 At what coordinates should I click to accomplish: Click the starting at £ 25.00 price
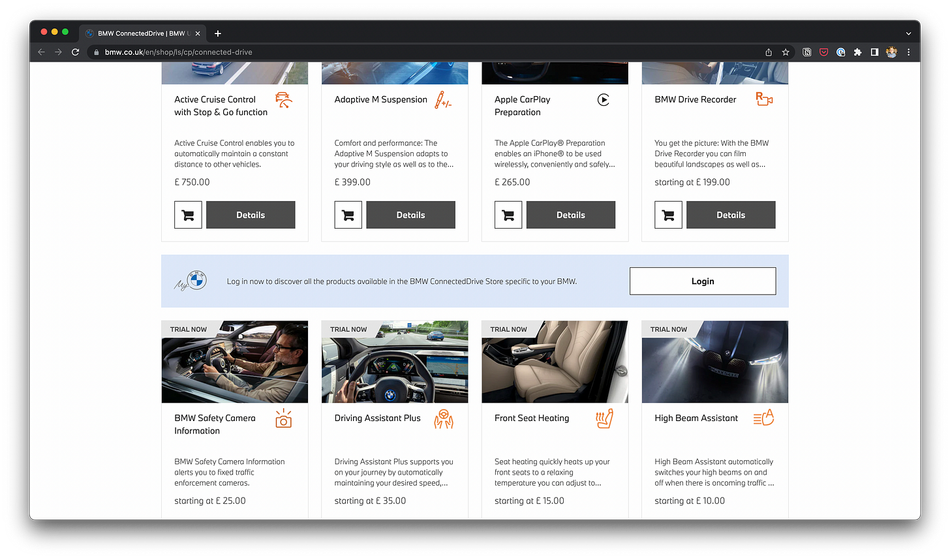pos(210,501)
